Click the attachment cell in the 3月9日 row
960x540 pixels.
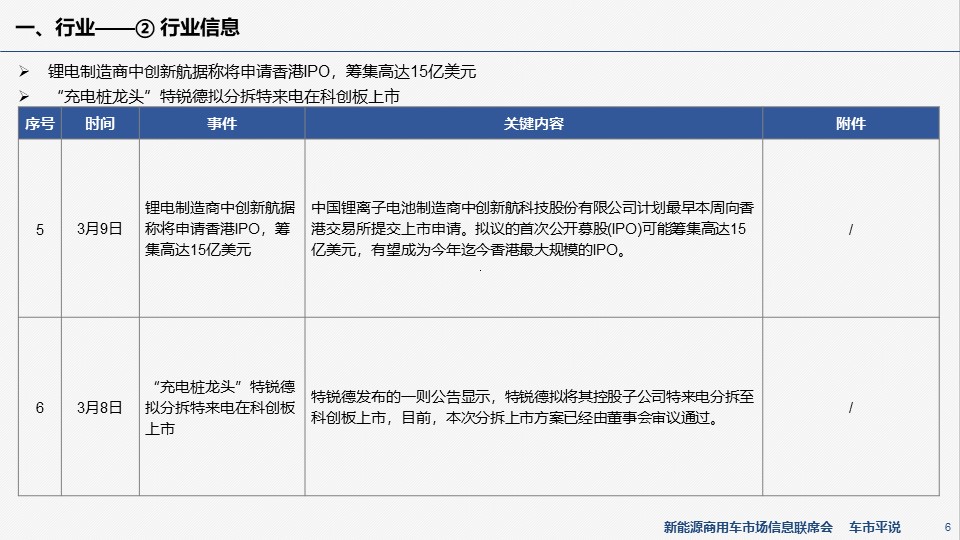[850, 228]
